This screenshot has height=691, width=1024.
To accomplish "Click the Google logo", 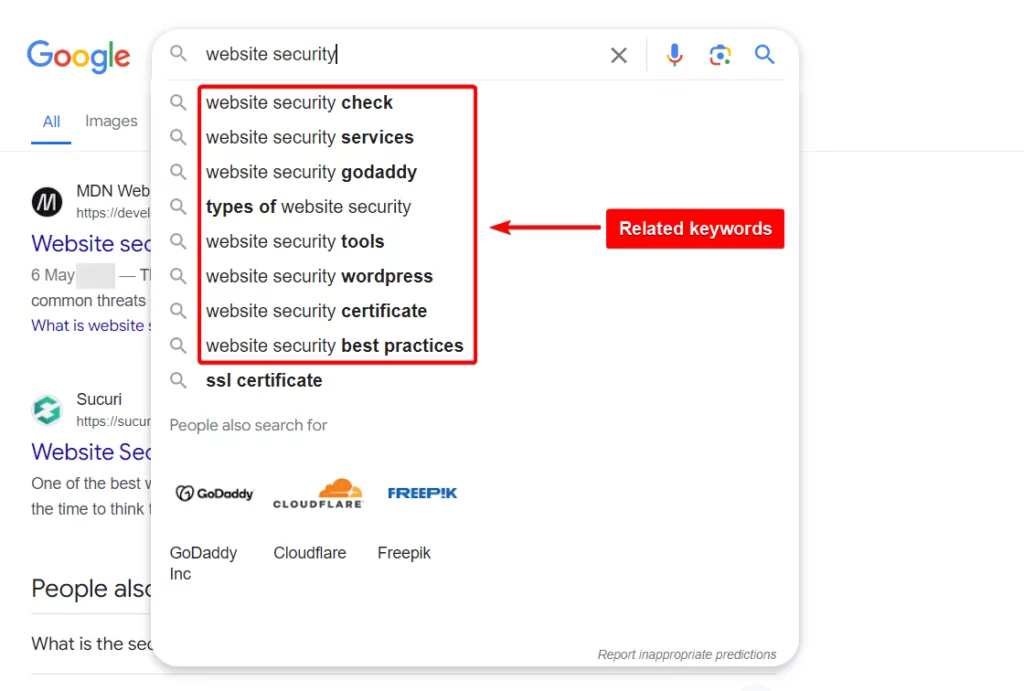I will (x=78, y=56).
